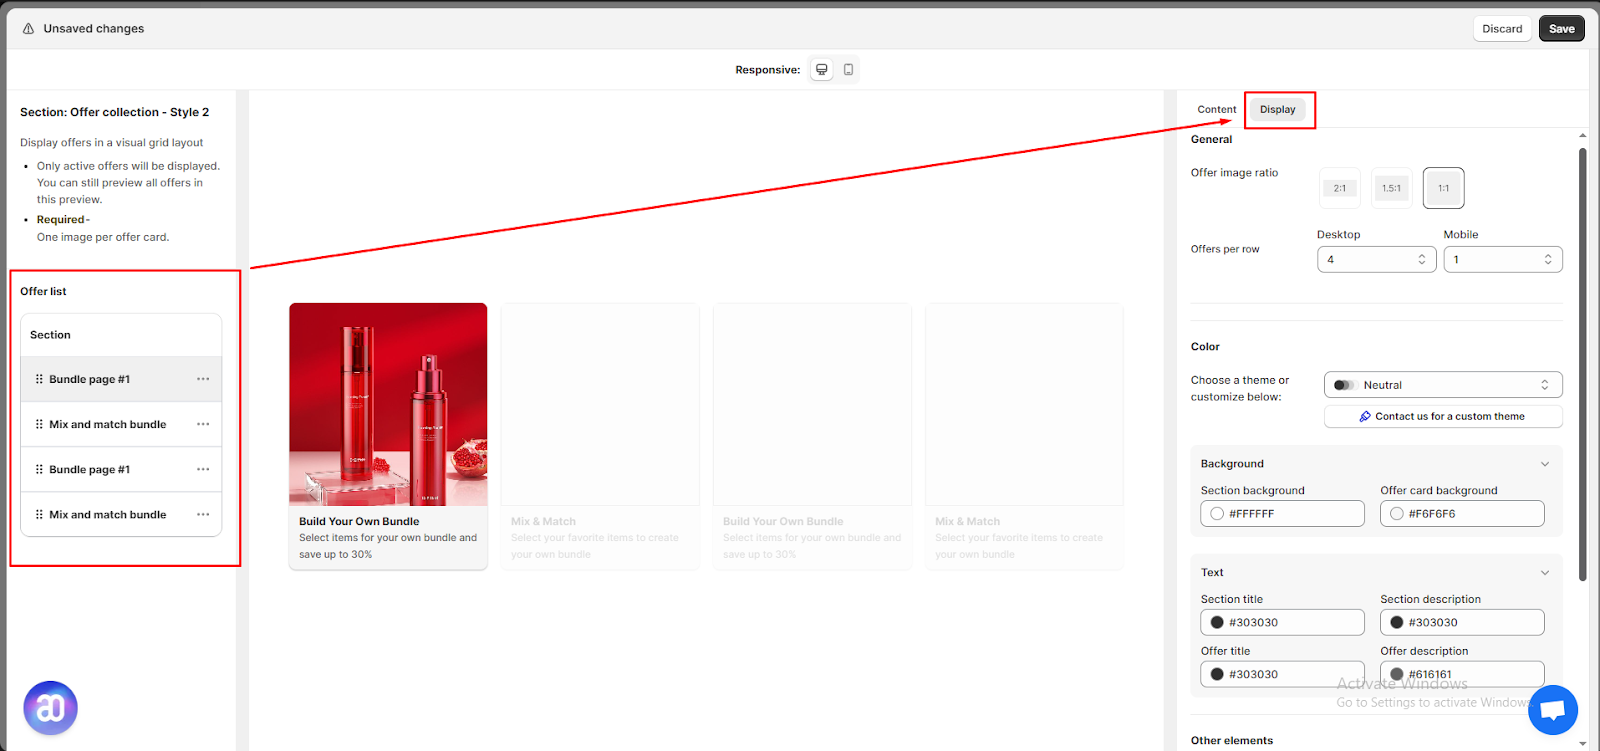Switch to mobile responsive preview icon
1600x751 pixels.
848,70
